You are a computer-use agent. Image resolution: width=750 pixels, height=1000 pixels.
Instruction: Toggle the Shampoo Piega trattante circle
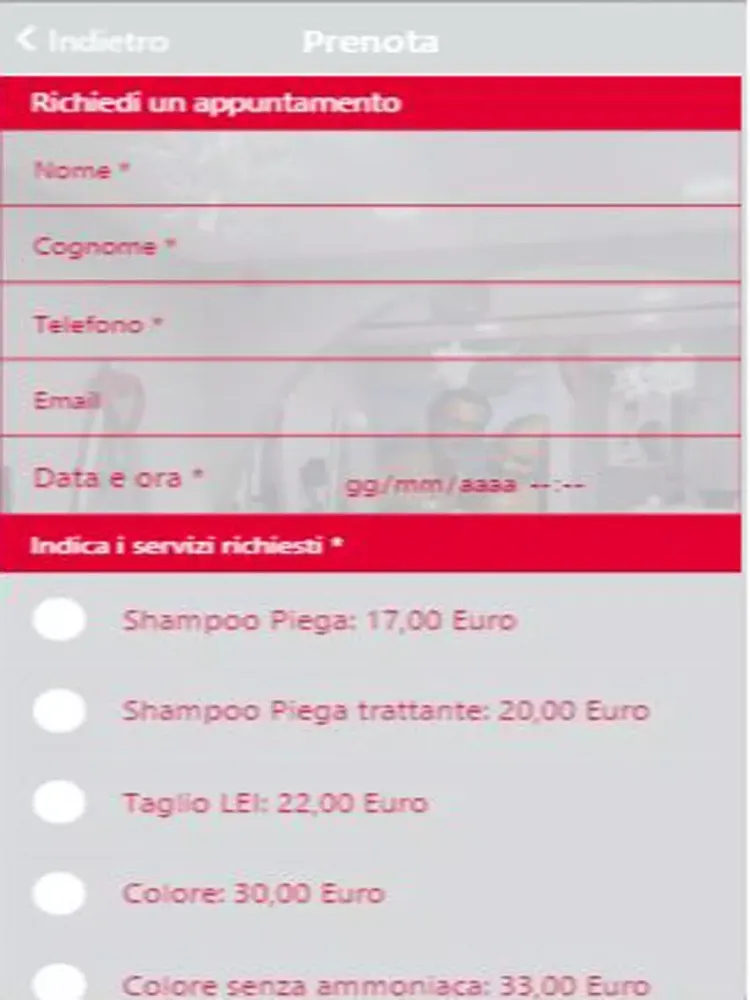59,712
